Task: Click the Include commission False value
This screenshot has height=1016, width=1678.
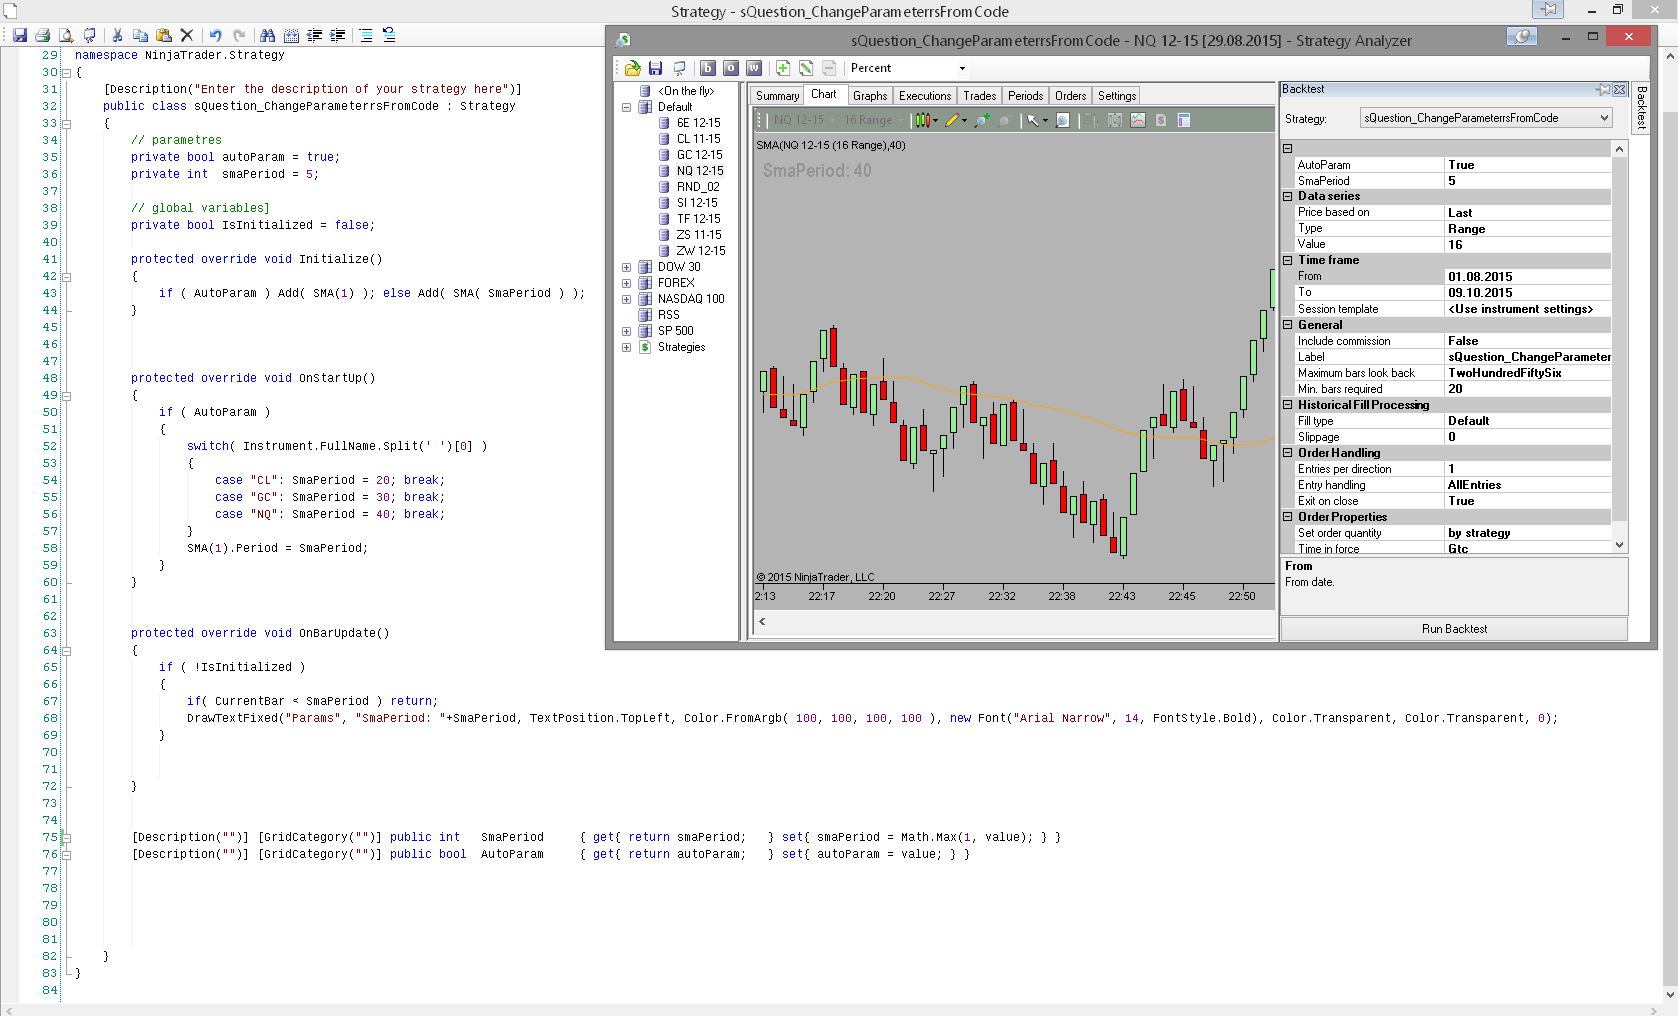Action: (x=1528, y=341)
